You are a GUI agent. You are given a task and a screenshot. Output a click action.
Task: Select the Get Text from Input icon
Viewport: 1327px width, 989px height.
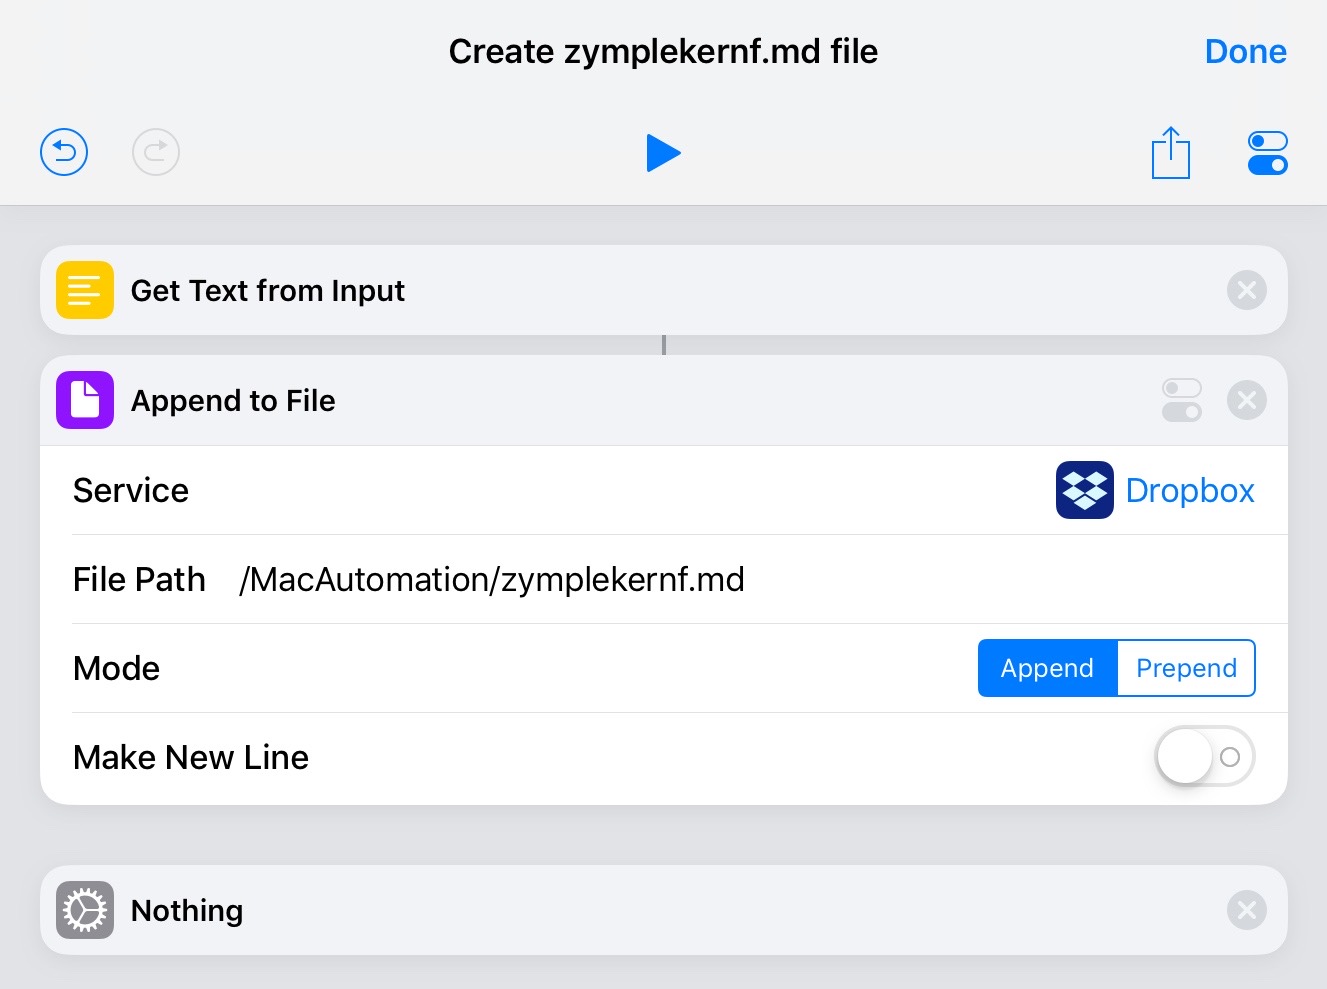tap(85, 290)
